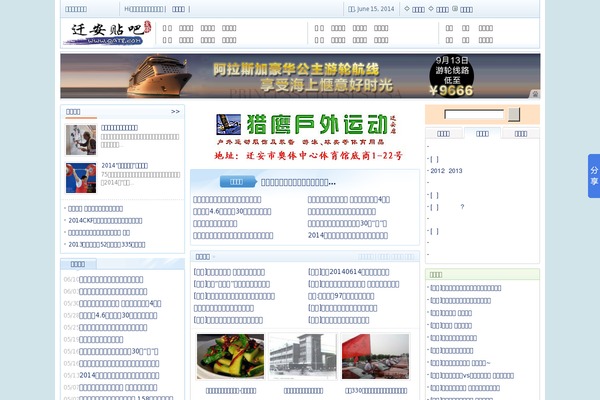Screen dimensions: 600x400
Task: Open the 猎鹰户外运动 outdoor sports advertisement
Action: coord(306,136)
